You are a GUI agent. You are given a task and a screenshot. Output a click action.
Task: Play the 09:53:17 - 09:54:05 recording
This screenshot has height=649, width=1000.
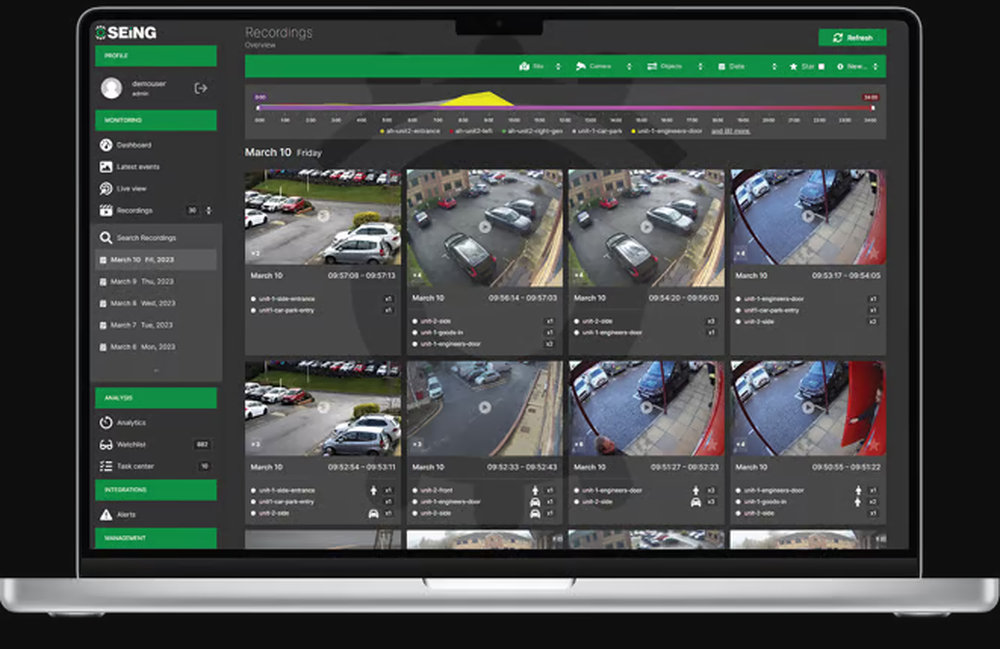pos(808,215)
